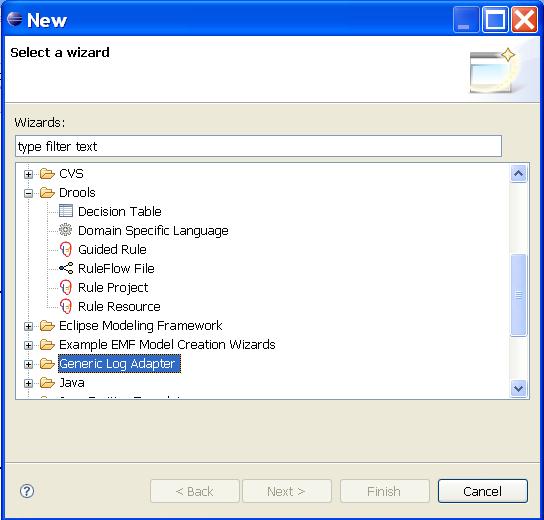Collapse the Drools category
Screen dimensions: 544x520
tap(28, 193)
